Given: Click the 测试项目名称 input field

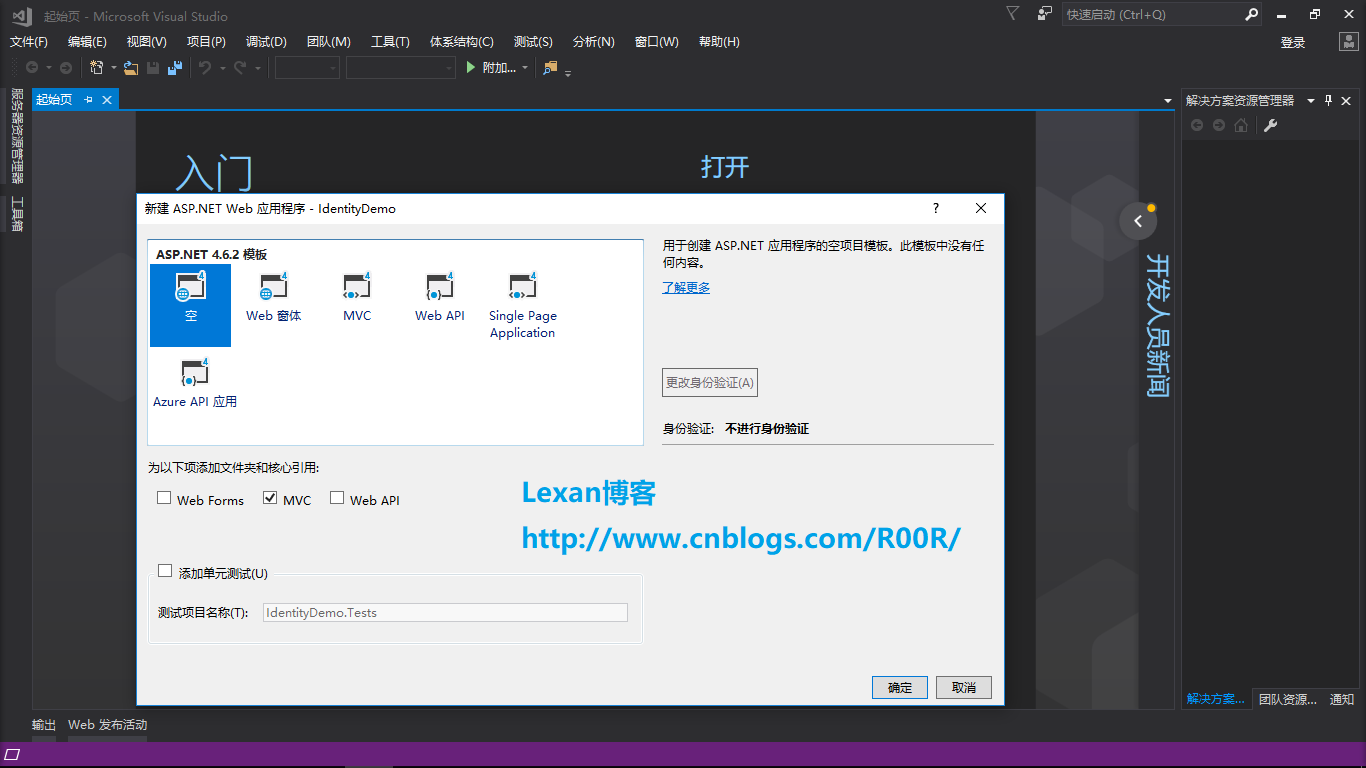Looking at the screenshot, I should [445, 613].
